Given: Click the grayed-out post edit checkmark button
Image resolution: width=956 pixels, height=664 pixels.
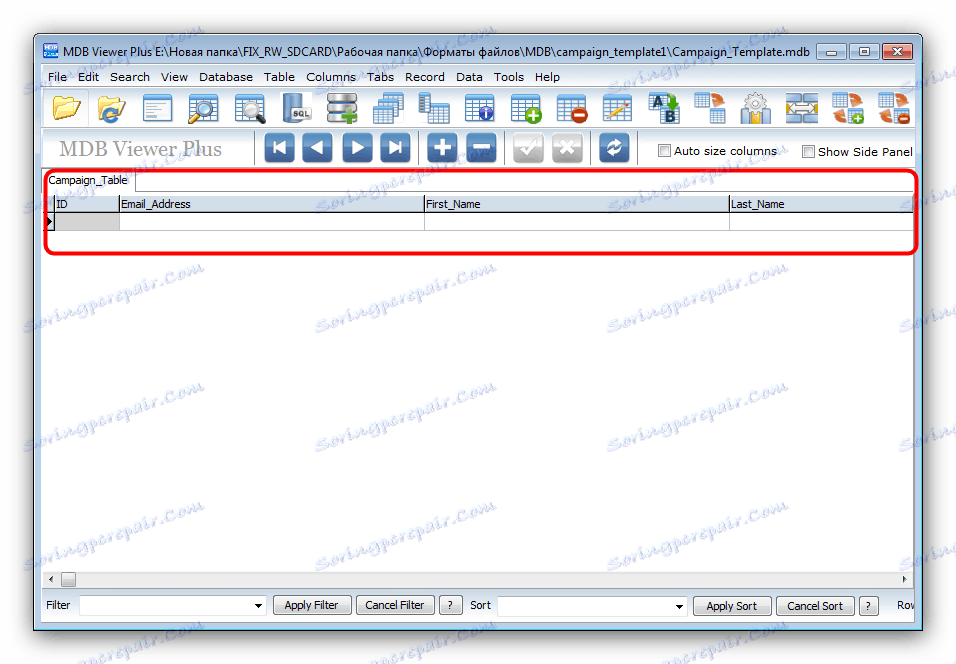Looking at the screenshot, I should [x=528, y=148].
